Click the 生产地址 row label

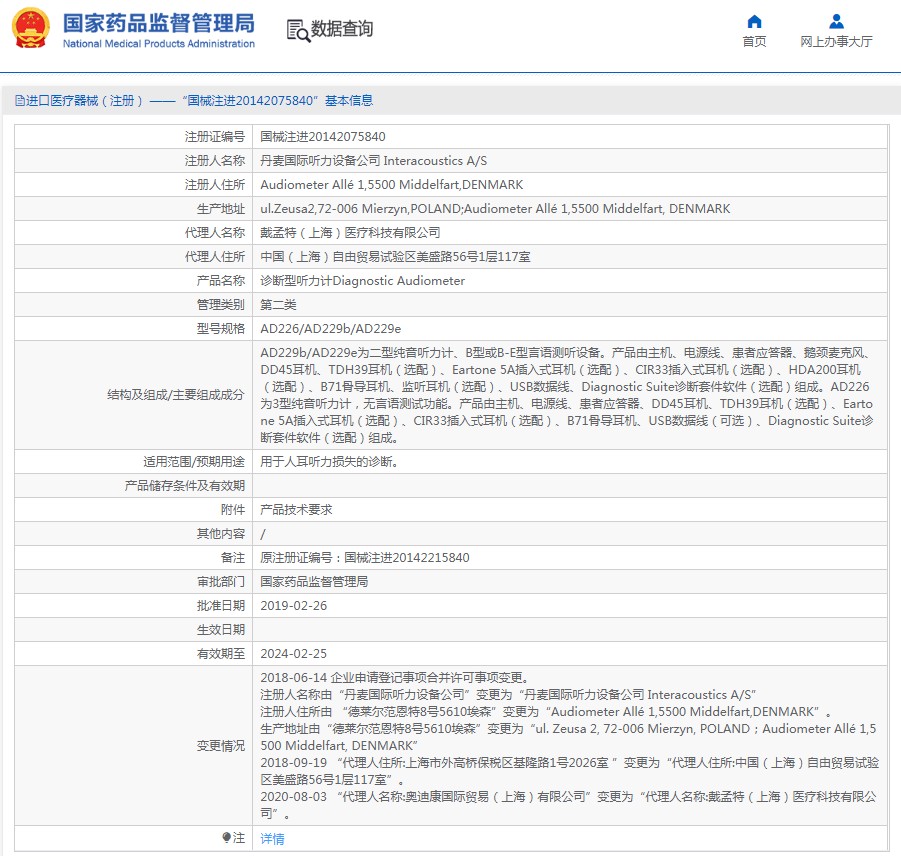[221, 209]
